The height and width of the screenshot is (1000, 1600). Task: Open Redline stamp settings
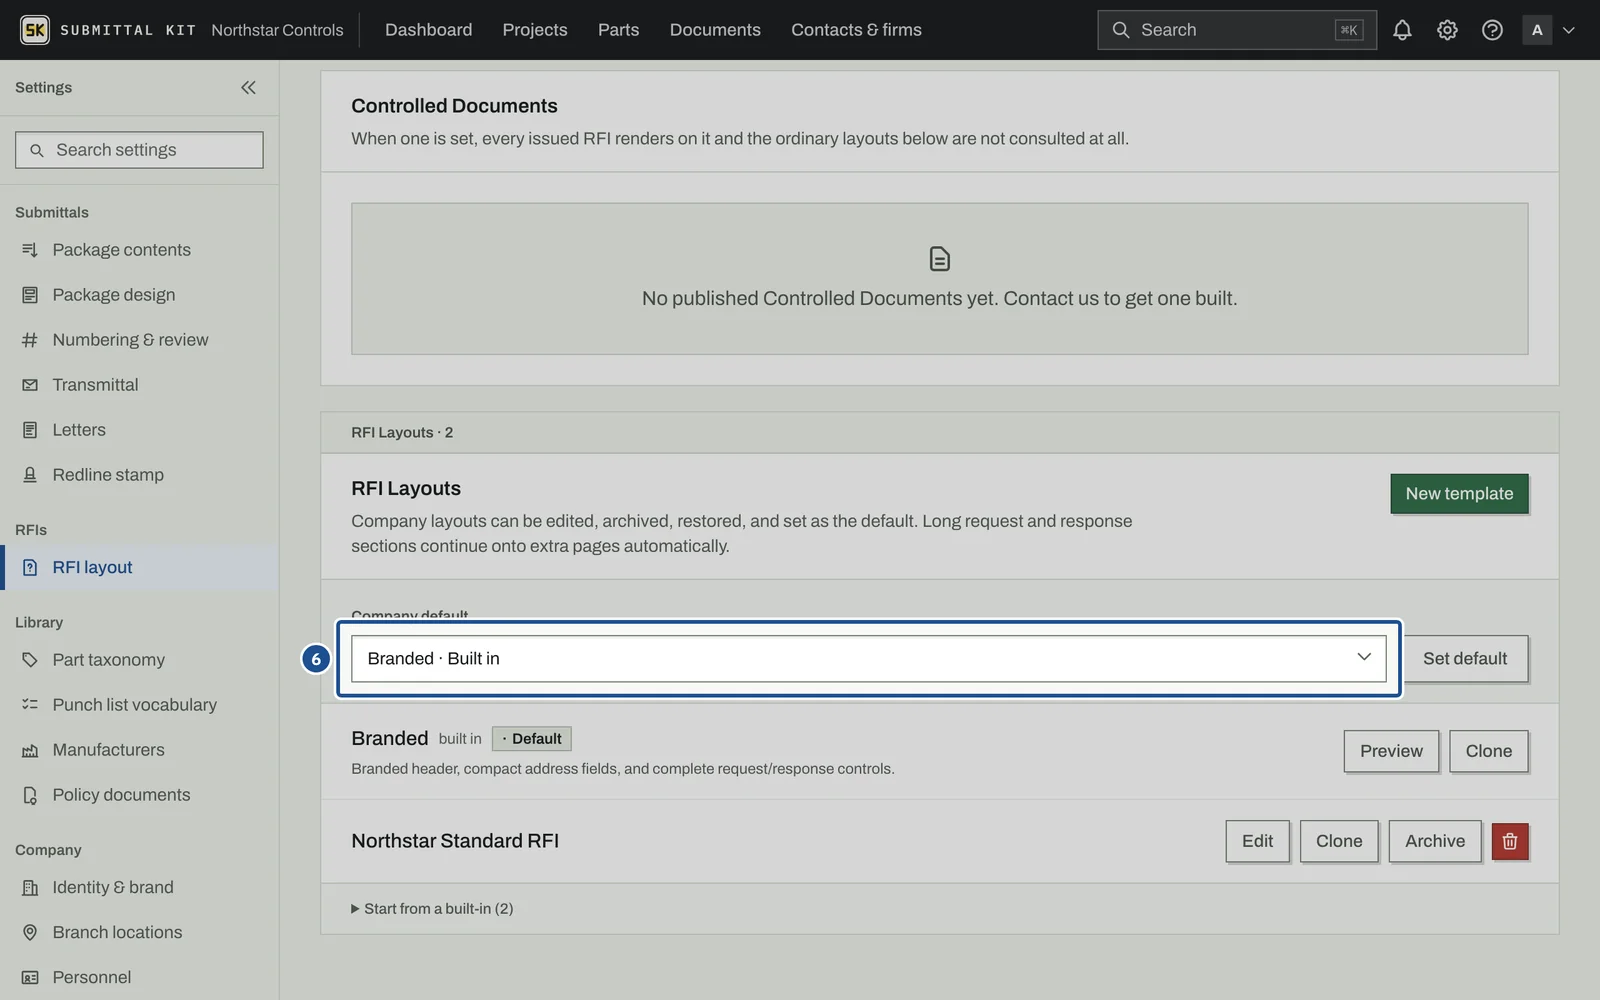tap(139, 475)
